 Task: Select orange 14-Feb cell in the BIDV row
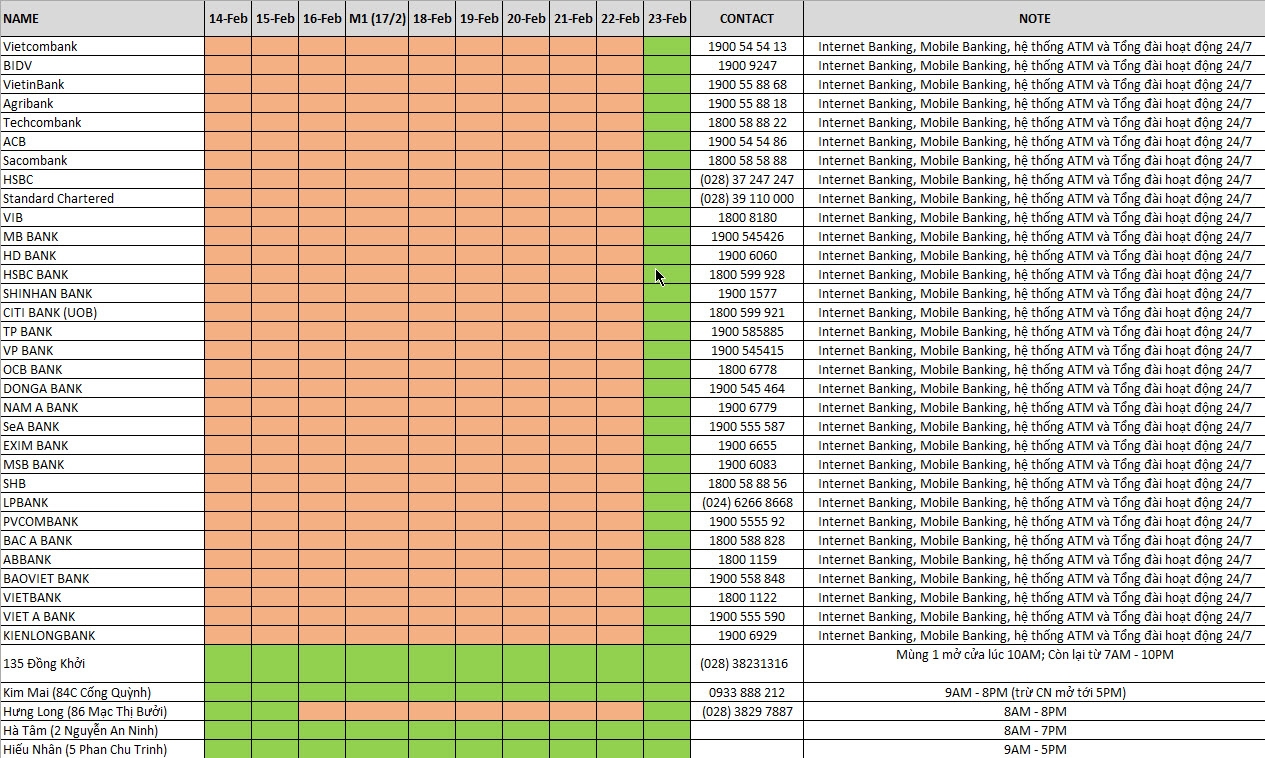point(228,65)
